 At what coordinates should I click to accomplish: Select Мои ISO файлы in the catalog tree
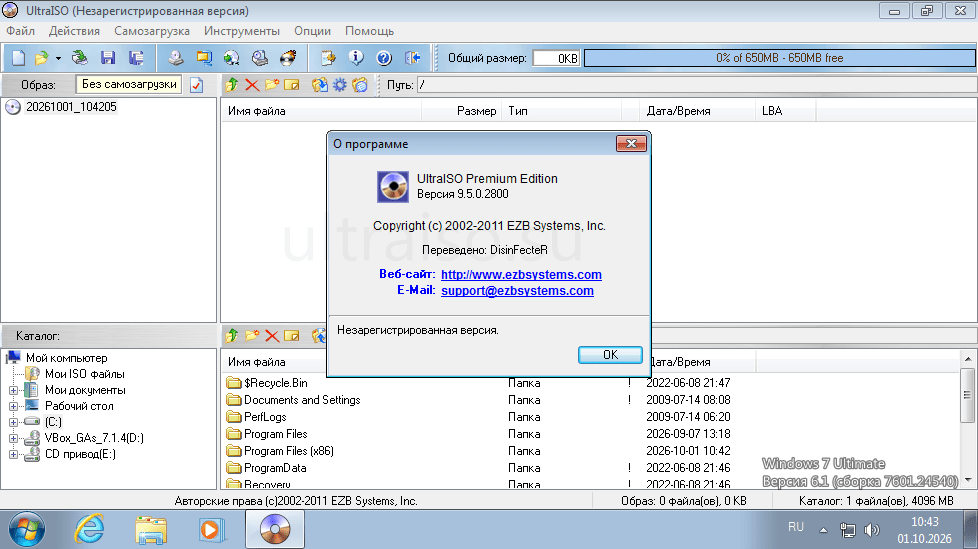coord(85,374)
